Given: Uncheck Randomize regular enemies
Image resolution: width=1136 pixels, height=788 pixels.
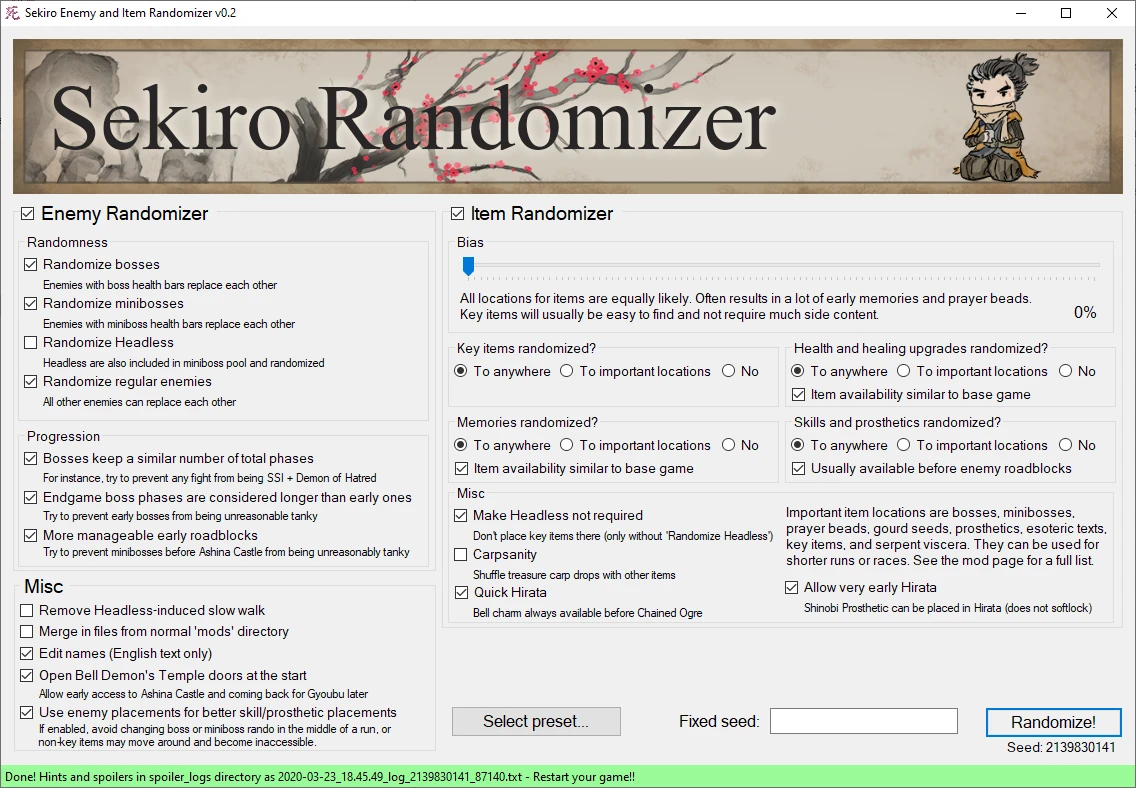Looking at the screenshot, I should (30, 382).
